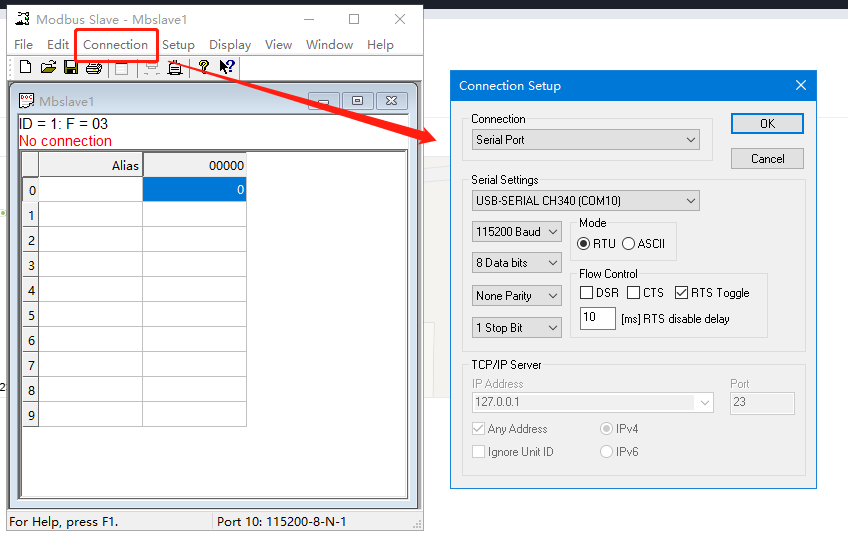Screen dimensions: 848x538
Task: Select the ASCII mode radio button
Action: click(x=629, y=243)
